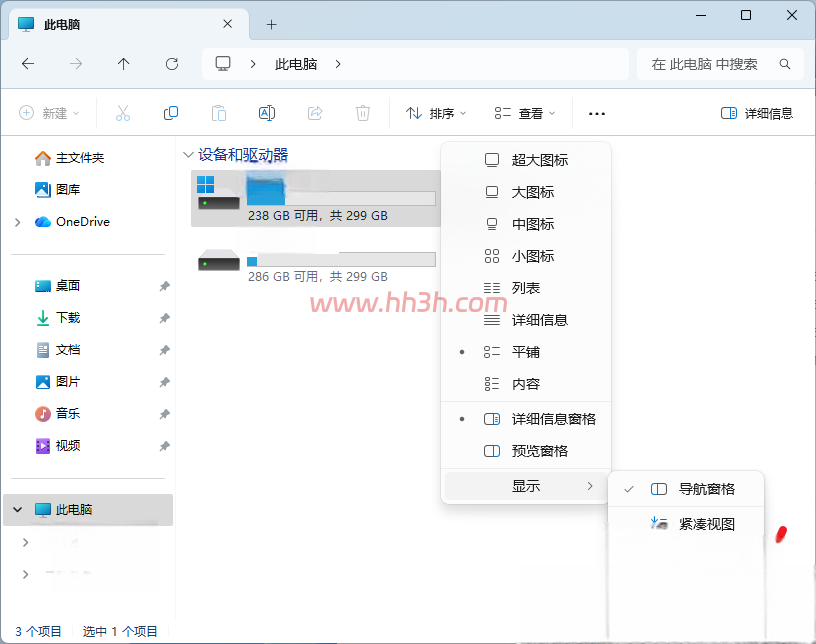Image resolution: width=816 pixels, height=644 pixels.
Task: Click the Delete trash icon
Action: click(x=363, y=113)
